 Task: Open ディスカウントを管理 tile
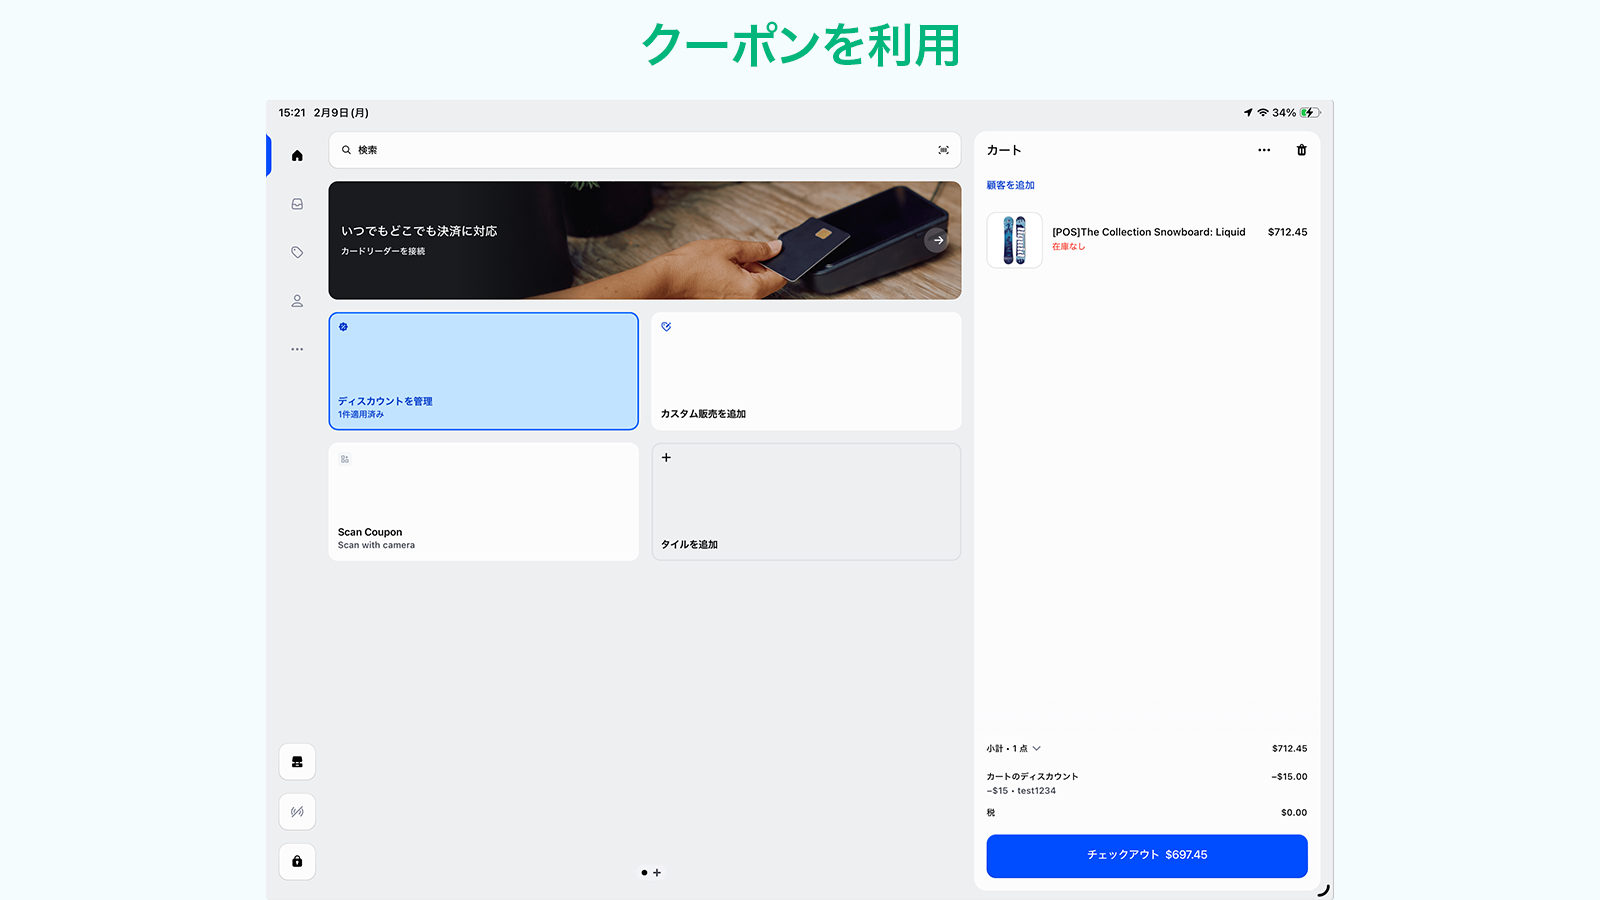point(483,371)
